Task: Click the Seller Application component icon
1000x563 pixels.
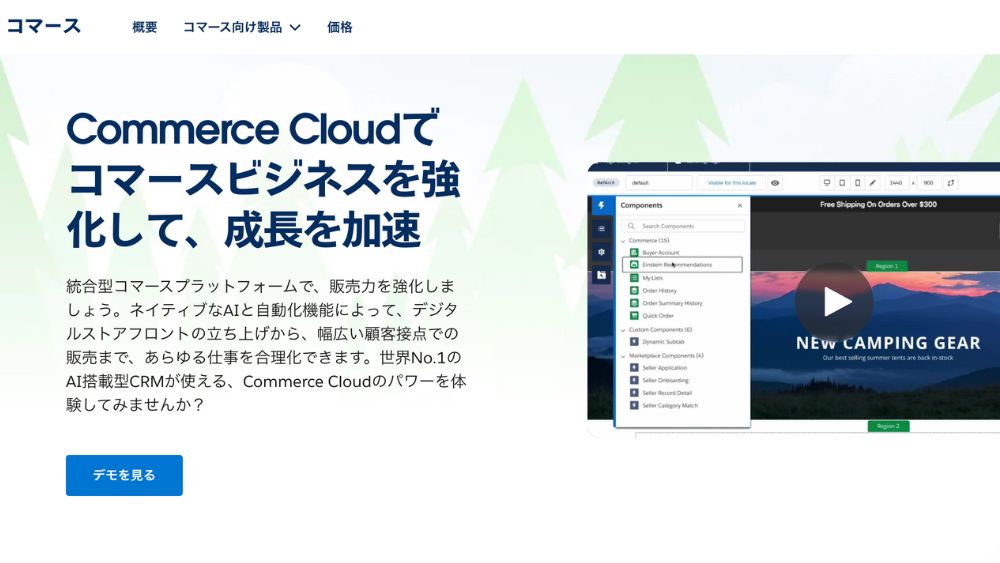Action: click(634, 367)
